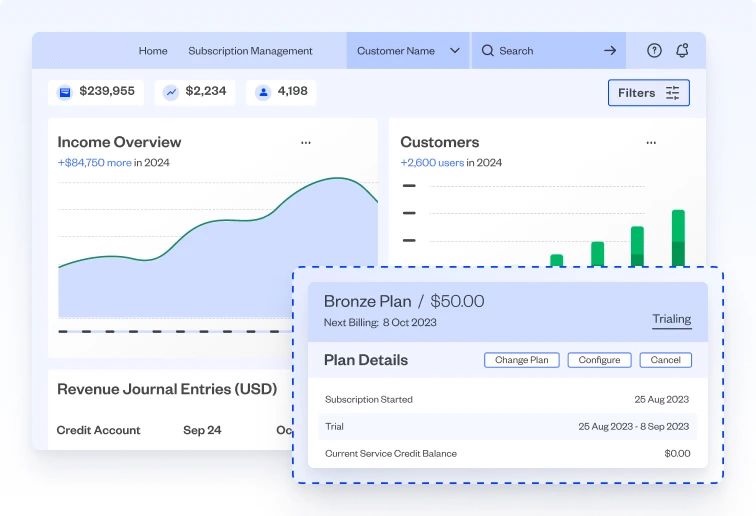Go to the Home menu item
This screenshot has width=756, height=516.
click(x=153, y=51)
